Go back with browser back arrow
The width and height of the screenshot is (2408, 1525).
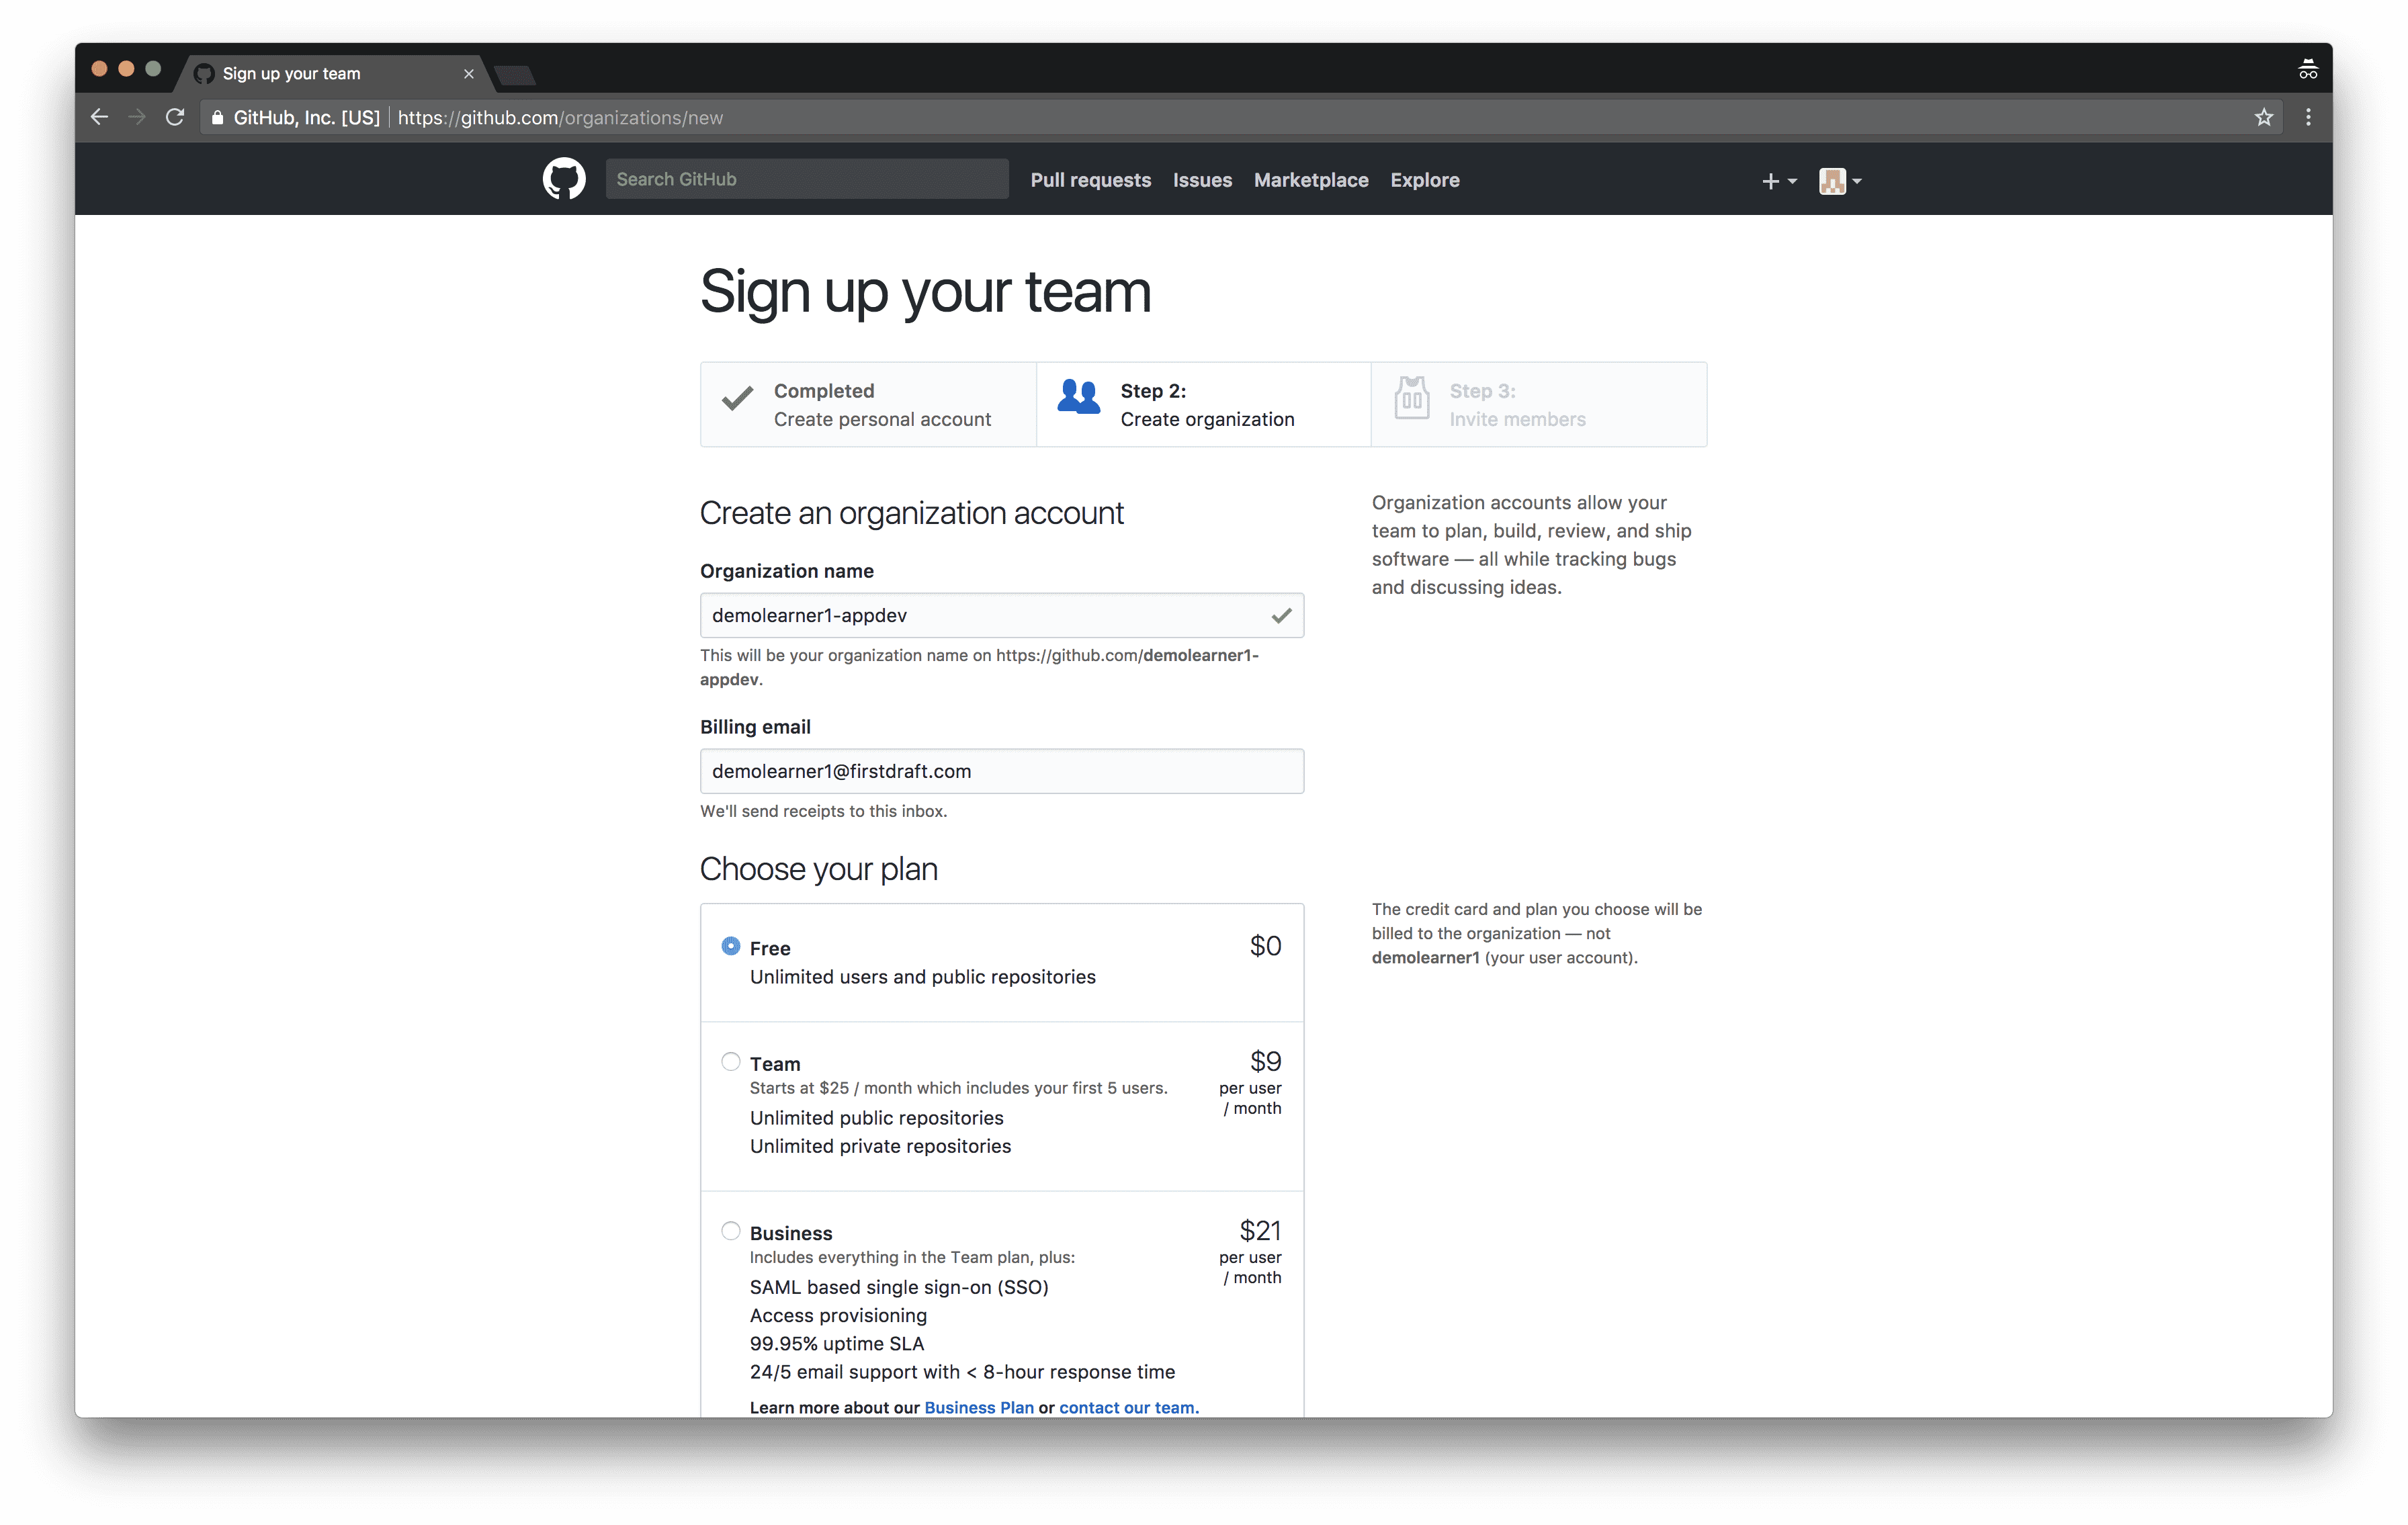click(99, 117)
